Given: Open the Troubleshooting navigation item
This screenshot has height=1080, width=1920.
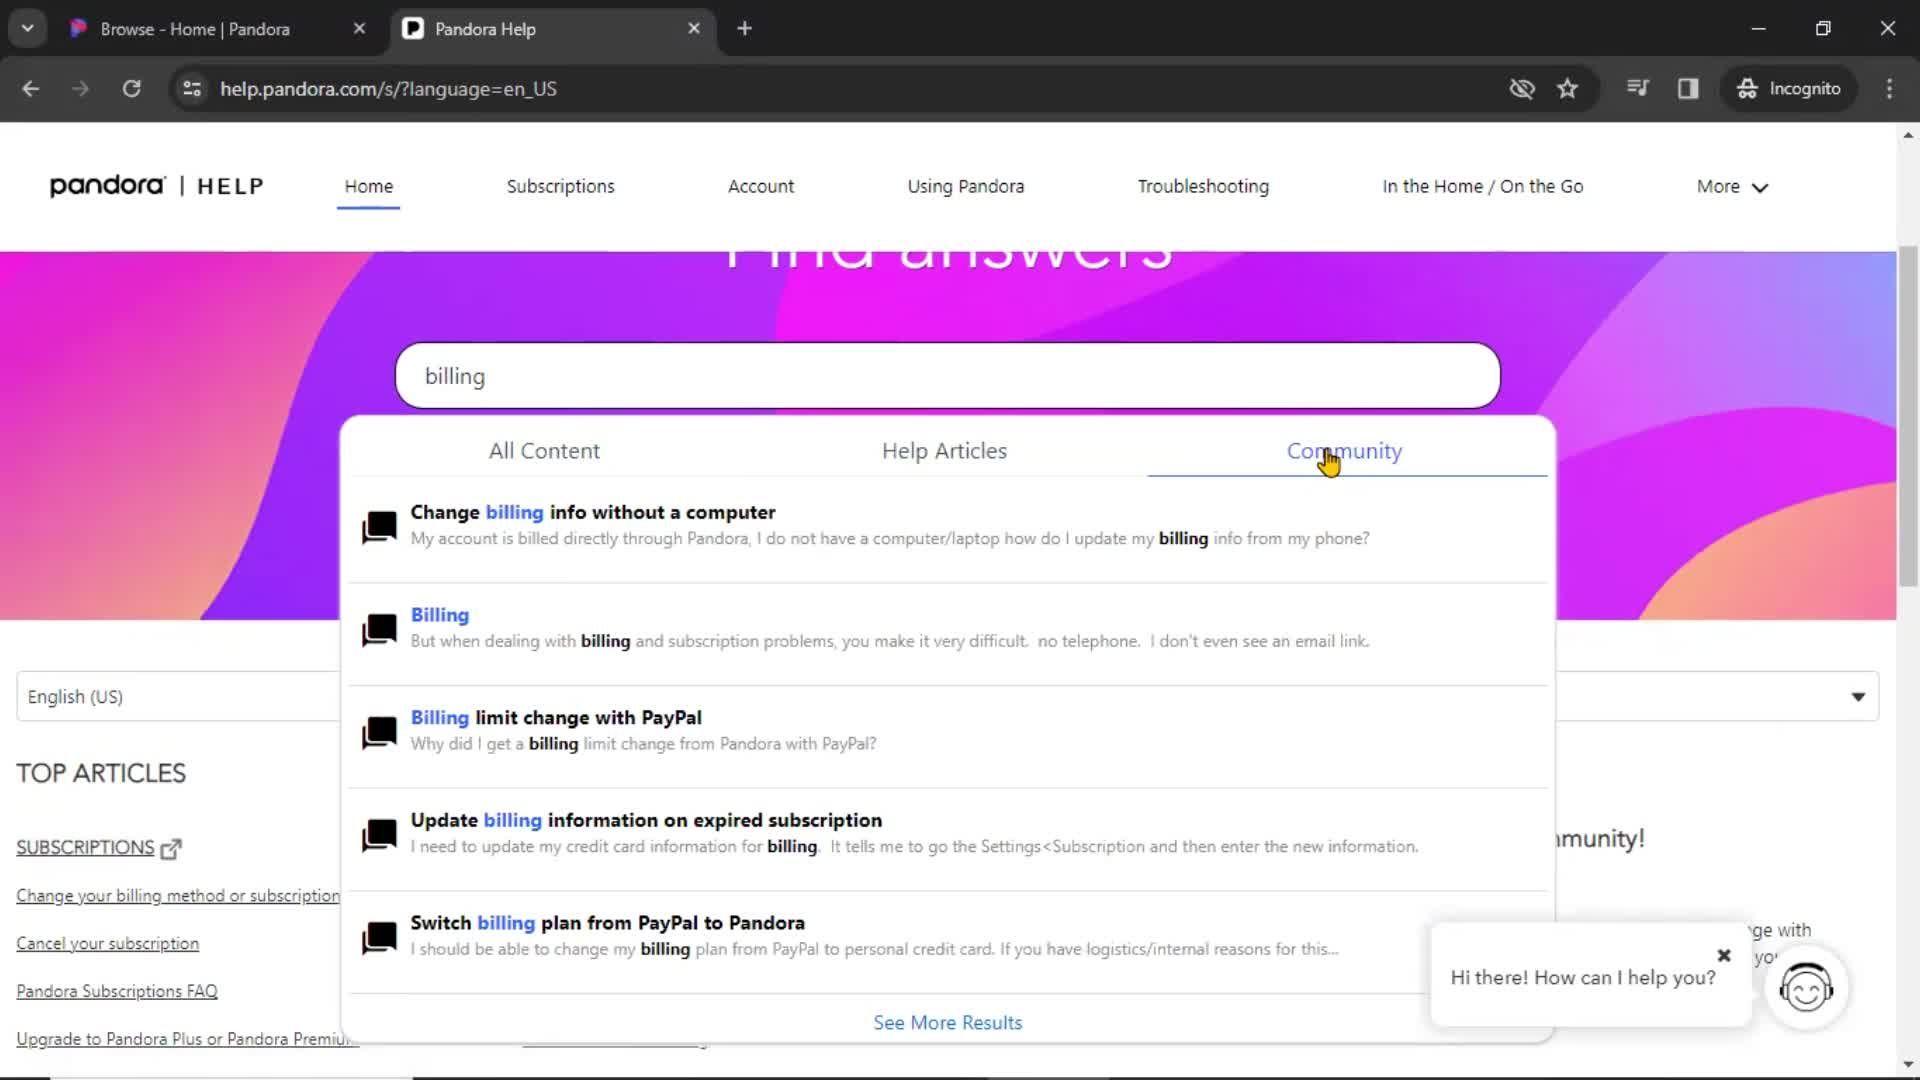Looking at the screenshot, I should [1203, 186].
